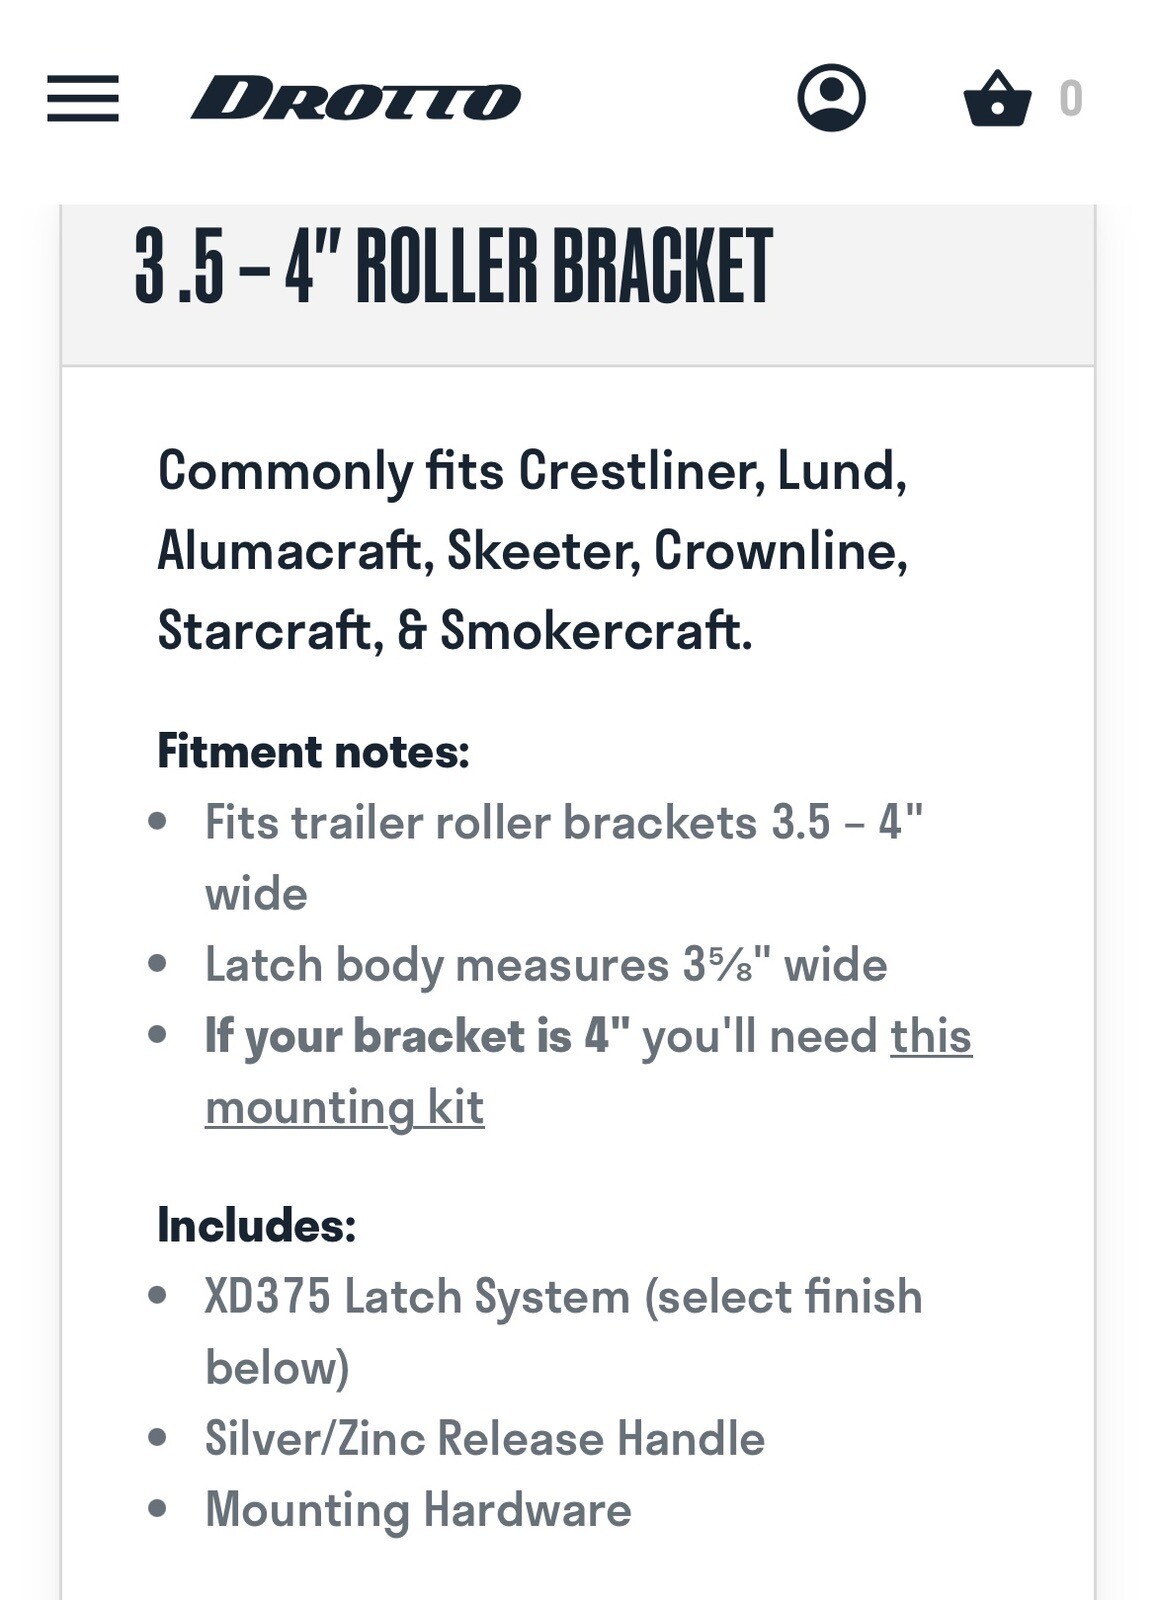Click the word "Crownline" in the description
Screen dimensions: 1156x1600
click(776, 550)
